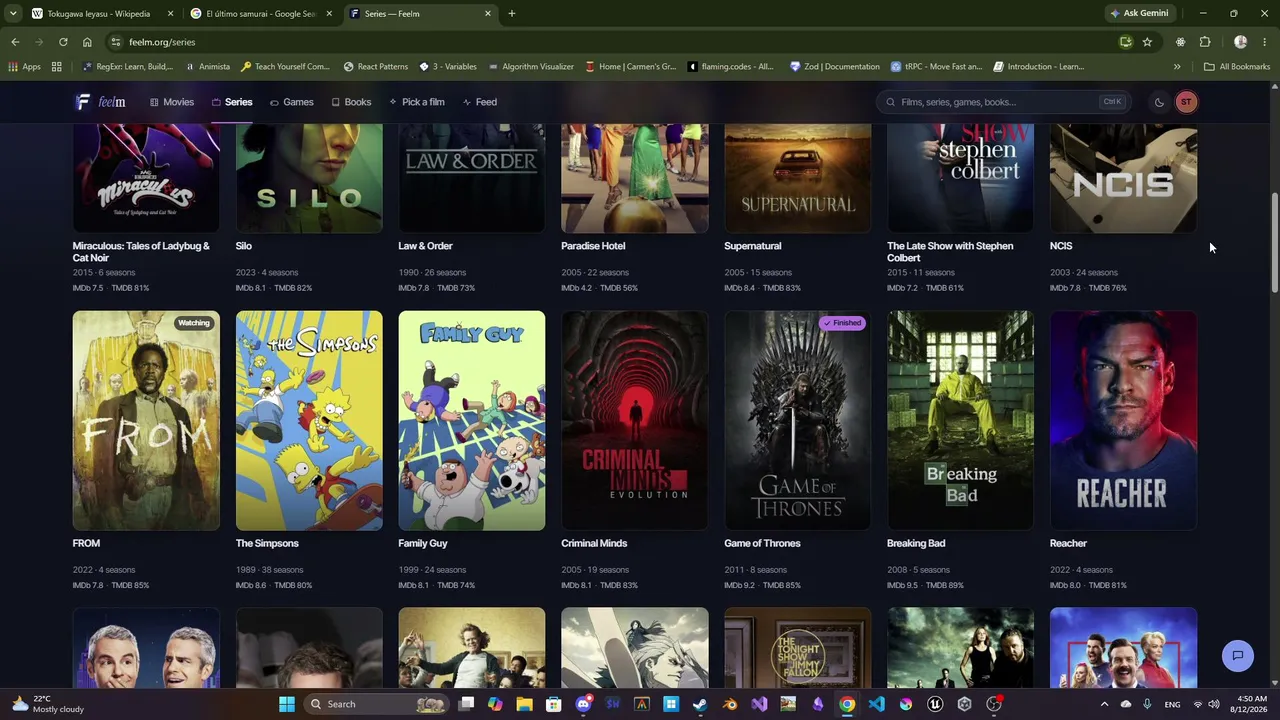Go back to the previous page
This screenshot has width=1280, height=720.
[x=15, y=42]
